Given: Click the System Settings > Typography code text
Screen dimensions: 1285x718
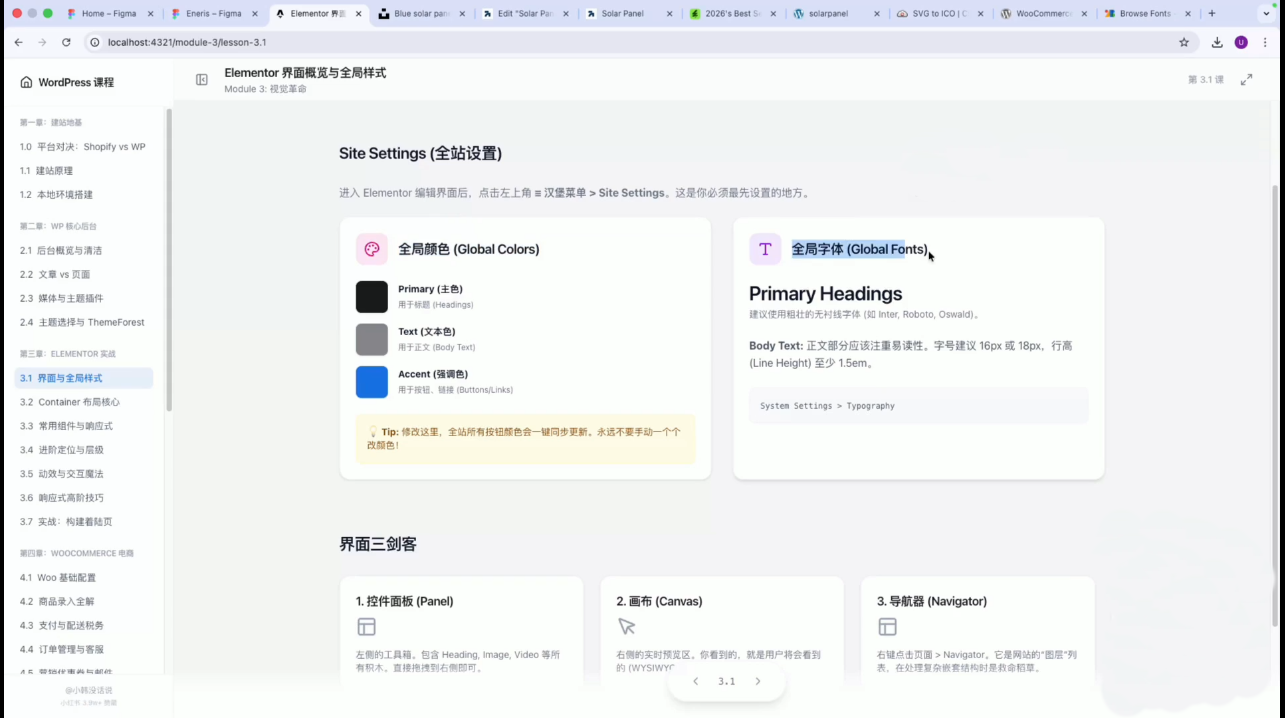Looking at the screenshot, I should tap(827, 406).
